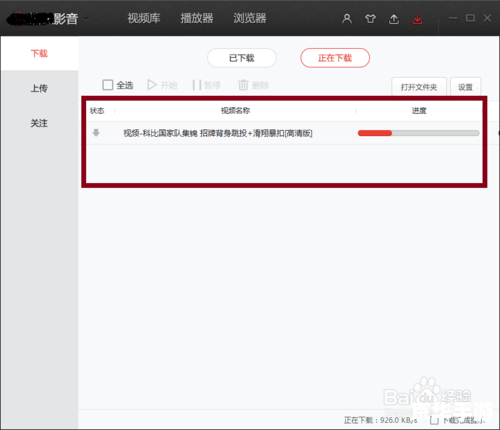The image size is (500, 430).
Task: Close the window
Action: coord(487,18)
